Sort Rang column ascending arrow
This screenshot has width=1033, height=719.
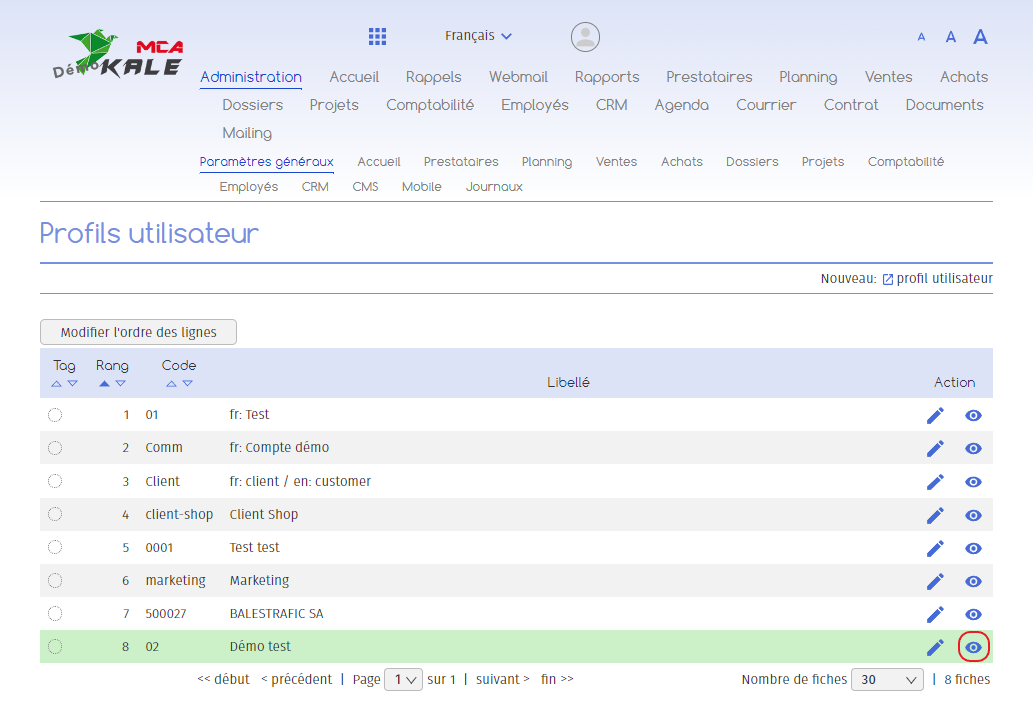point(105,383)
